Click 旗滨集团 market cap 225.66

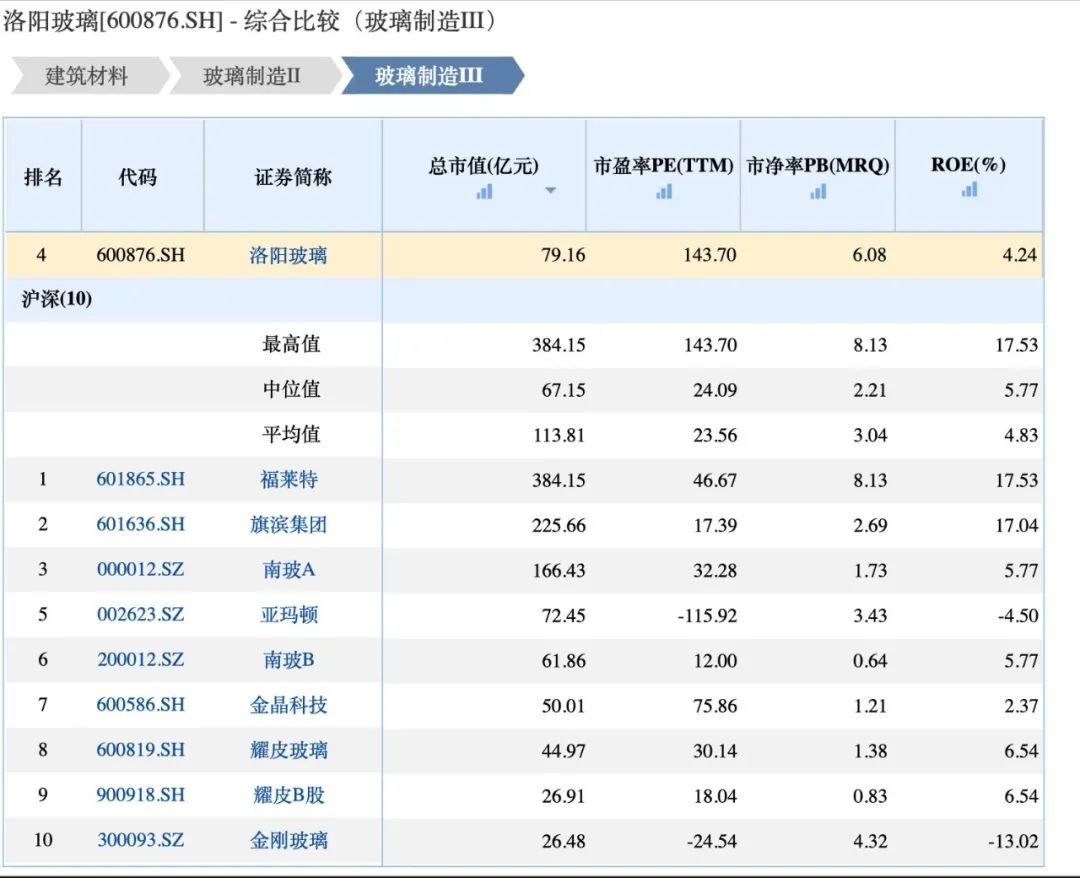(559, 525)
